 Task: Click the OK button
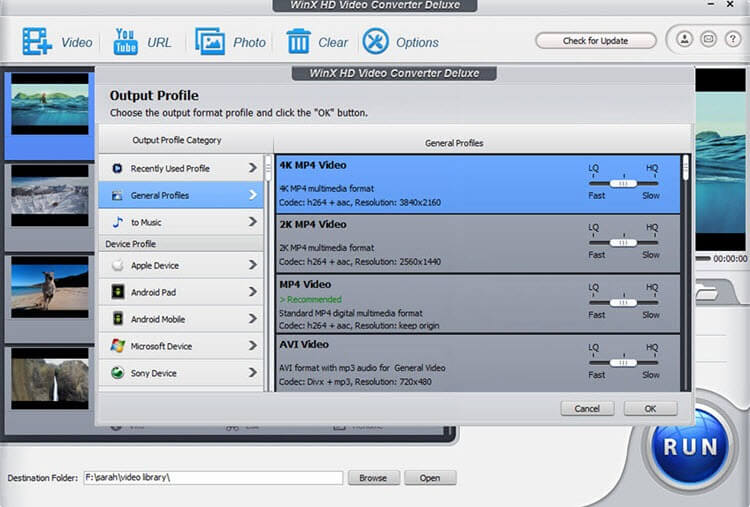pyautogui.click(x=651, y=408)
